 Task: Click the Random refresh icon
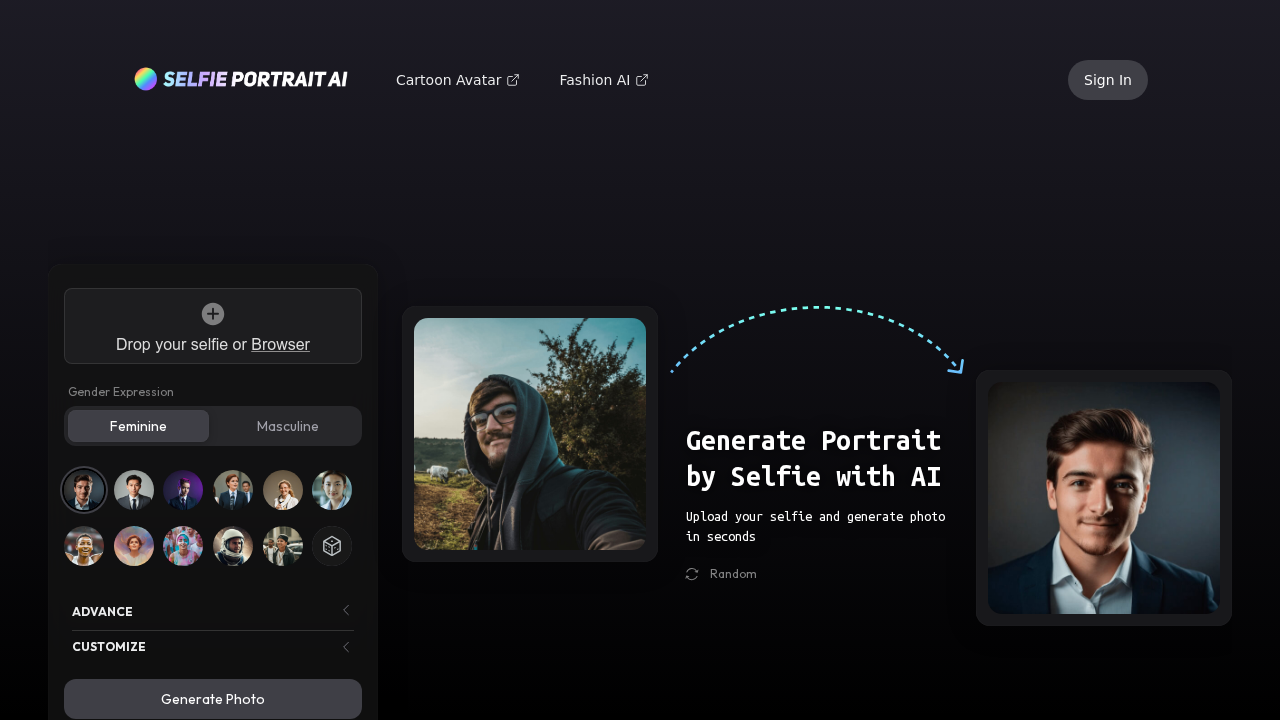click(690, 573)
